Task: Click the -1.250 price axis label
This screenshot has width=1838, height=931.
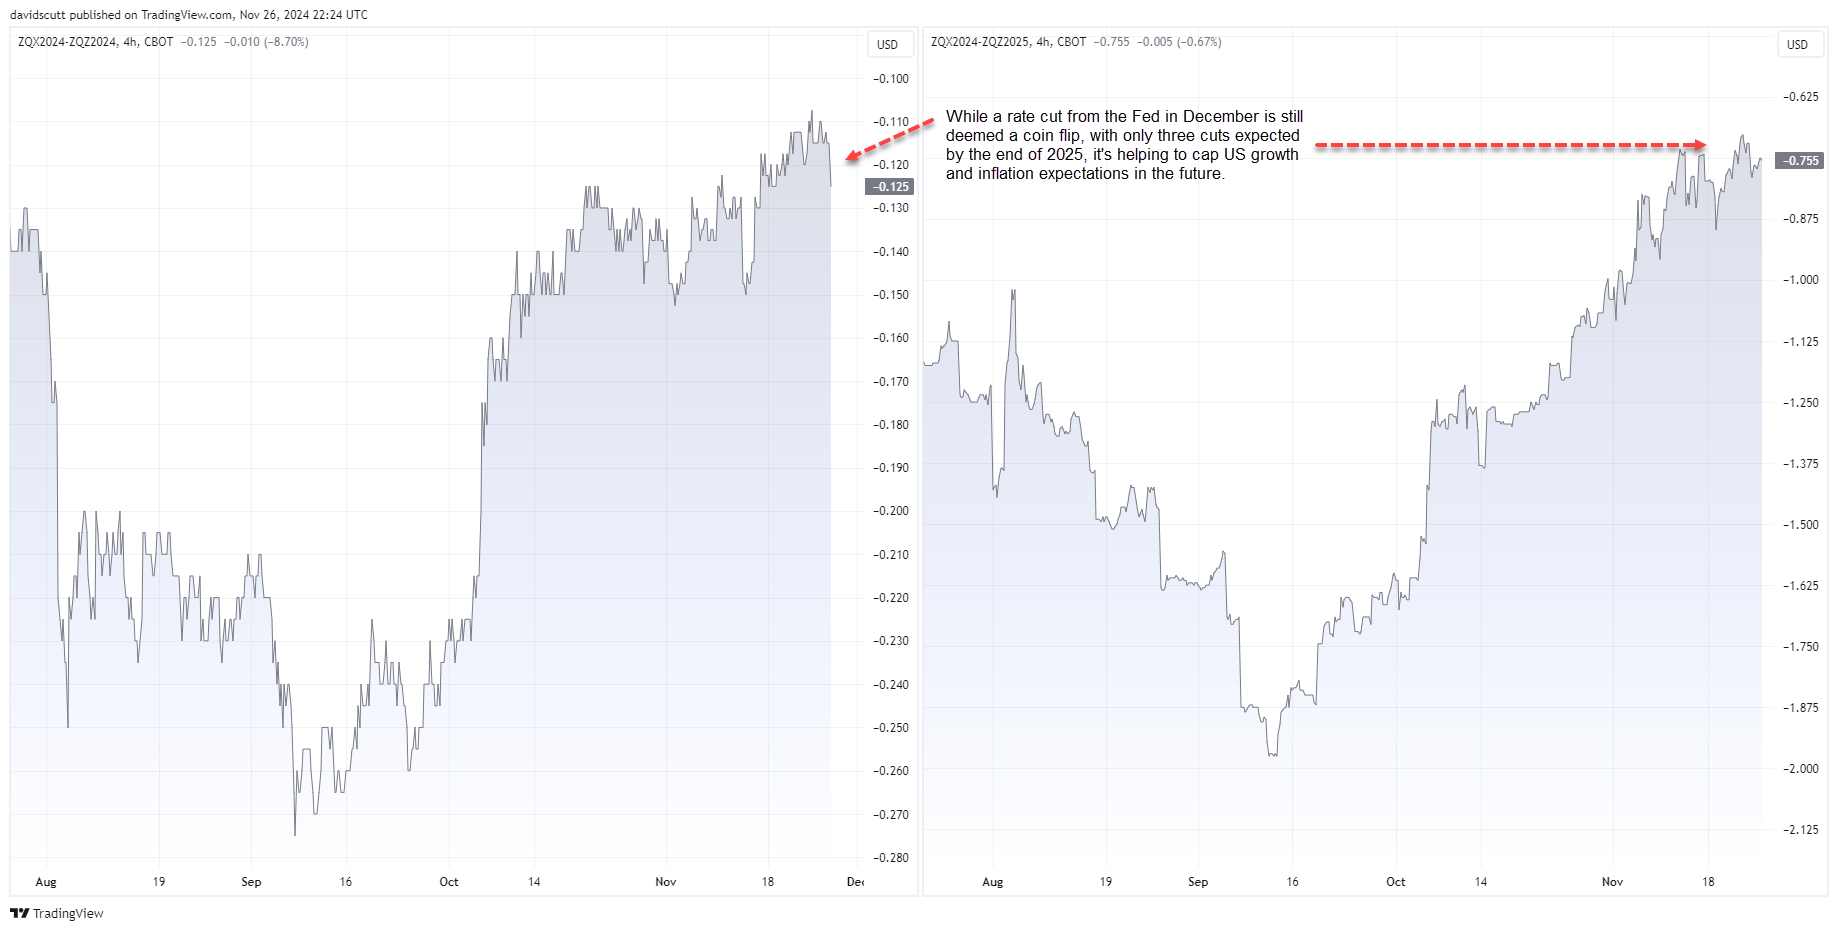Action: [x=1800, y=402]
